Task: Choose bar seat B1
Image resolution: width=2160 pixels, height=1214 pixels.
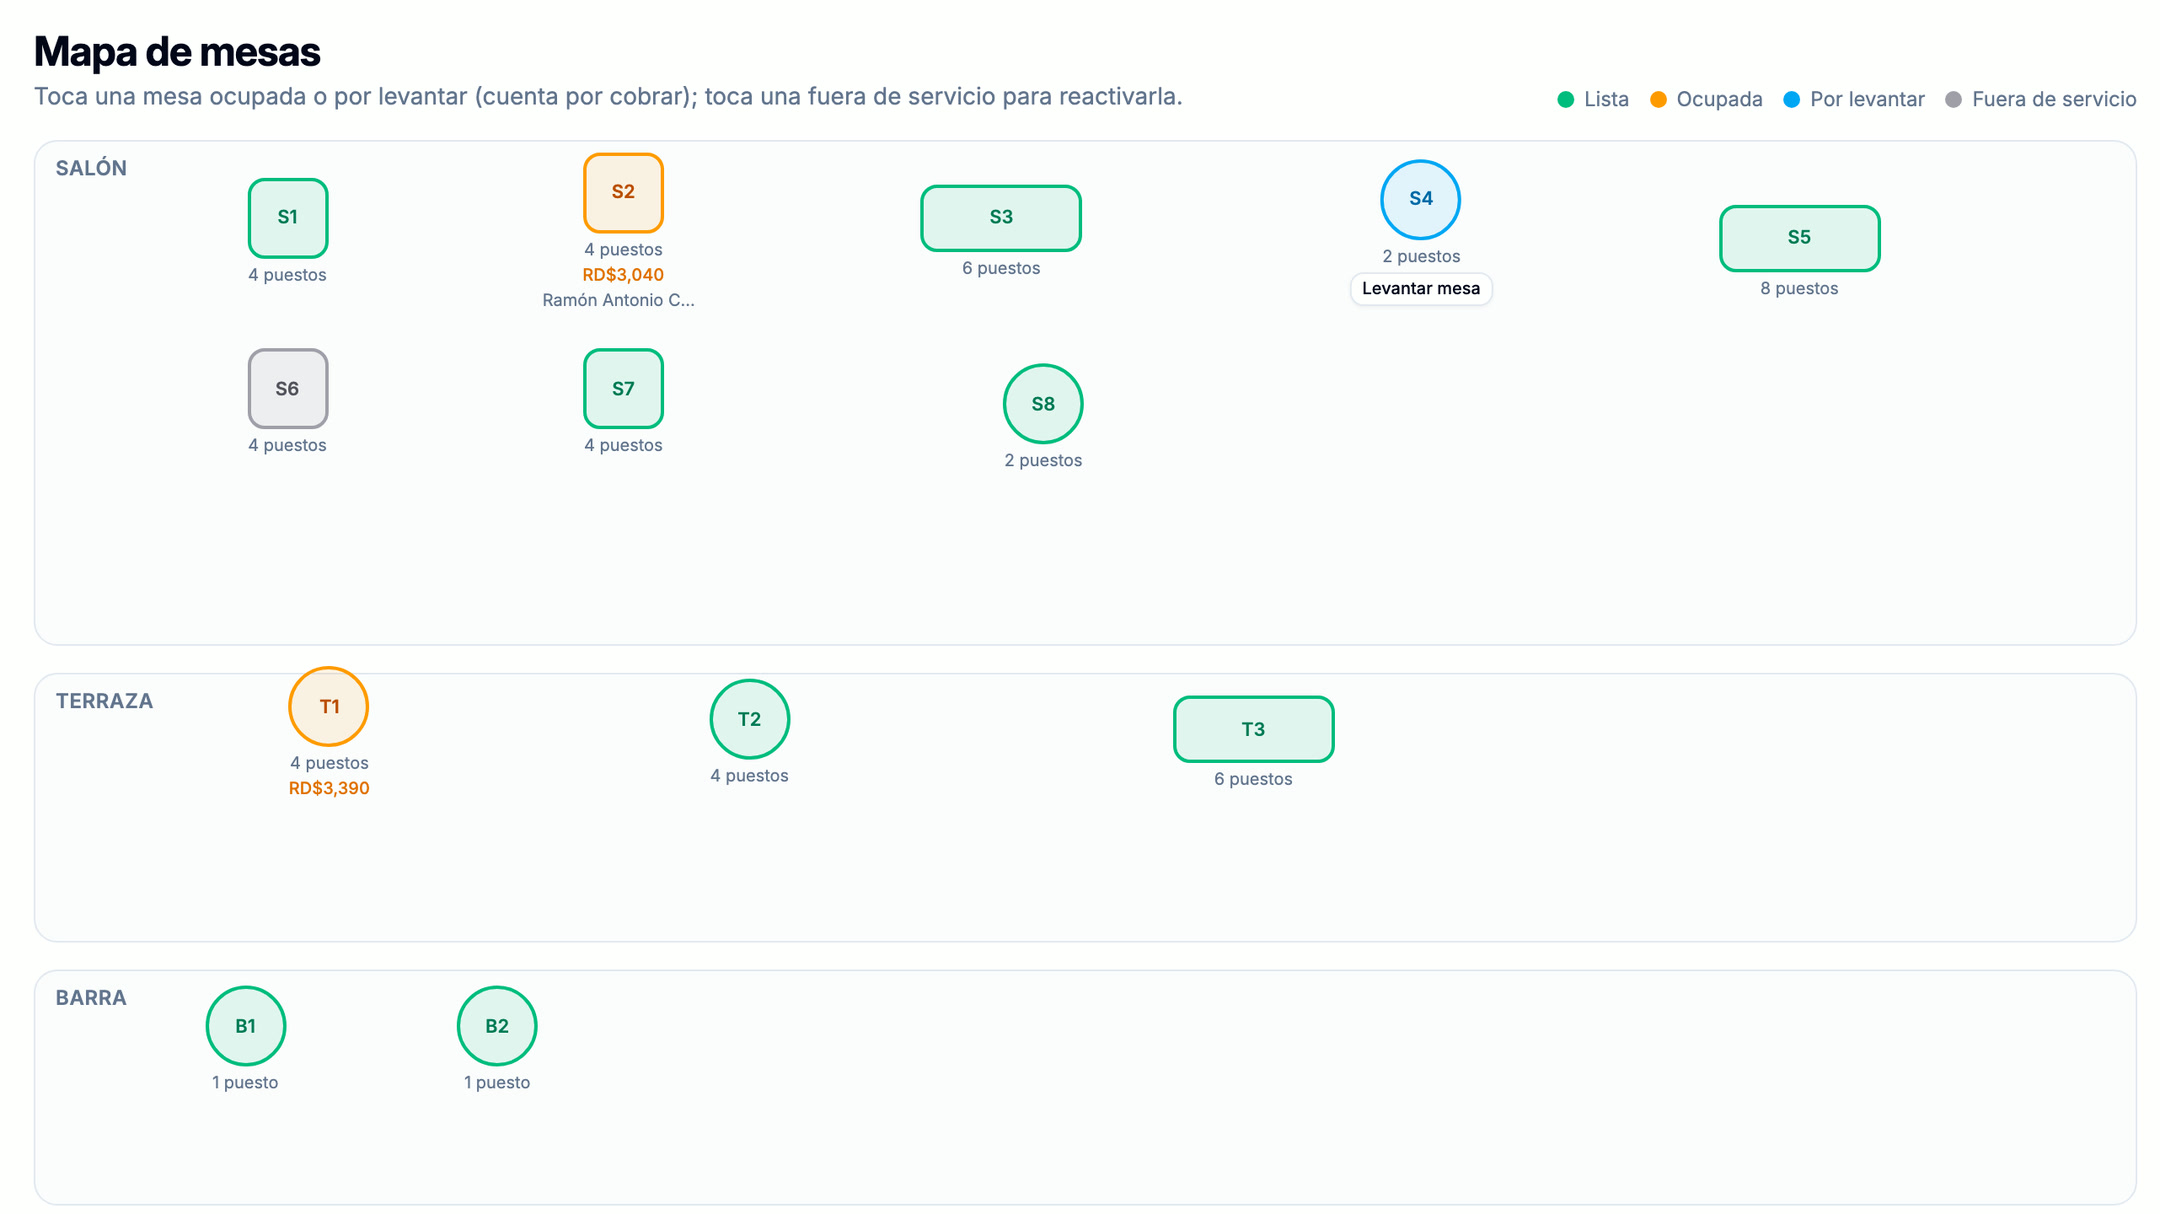Action: (x=246, y=1026)
